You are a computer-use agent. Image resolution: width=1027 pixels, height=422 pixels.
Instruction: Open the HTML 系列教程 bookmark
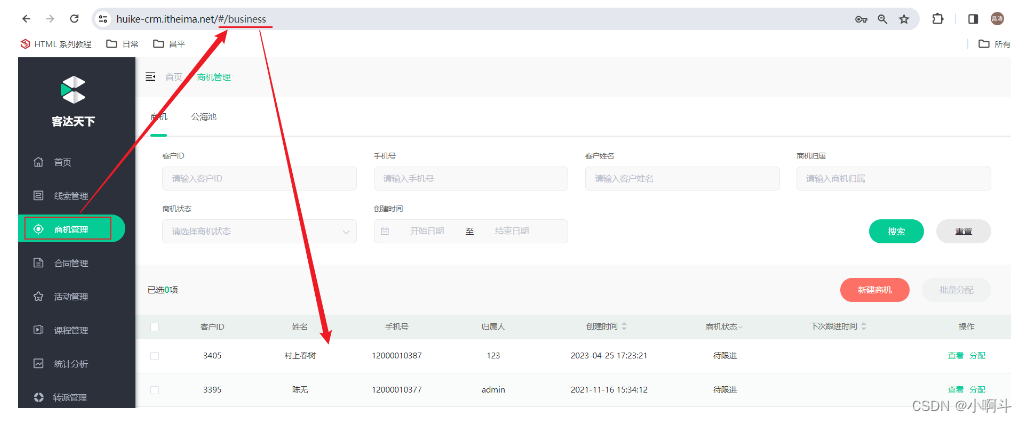(56, 44)
